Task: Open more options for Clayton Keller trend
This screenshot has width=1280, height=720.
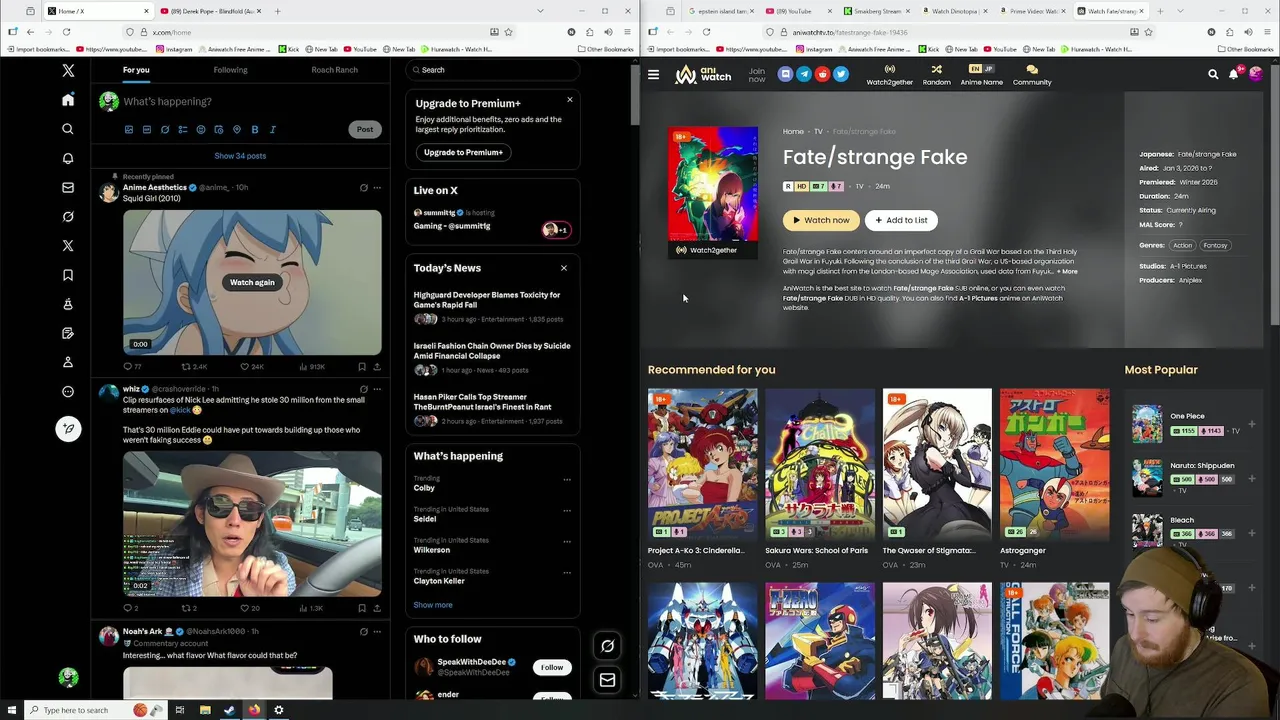Action: 567,572
